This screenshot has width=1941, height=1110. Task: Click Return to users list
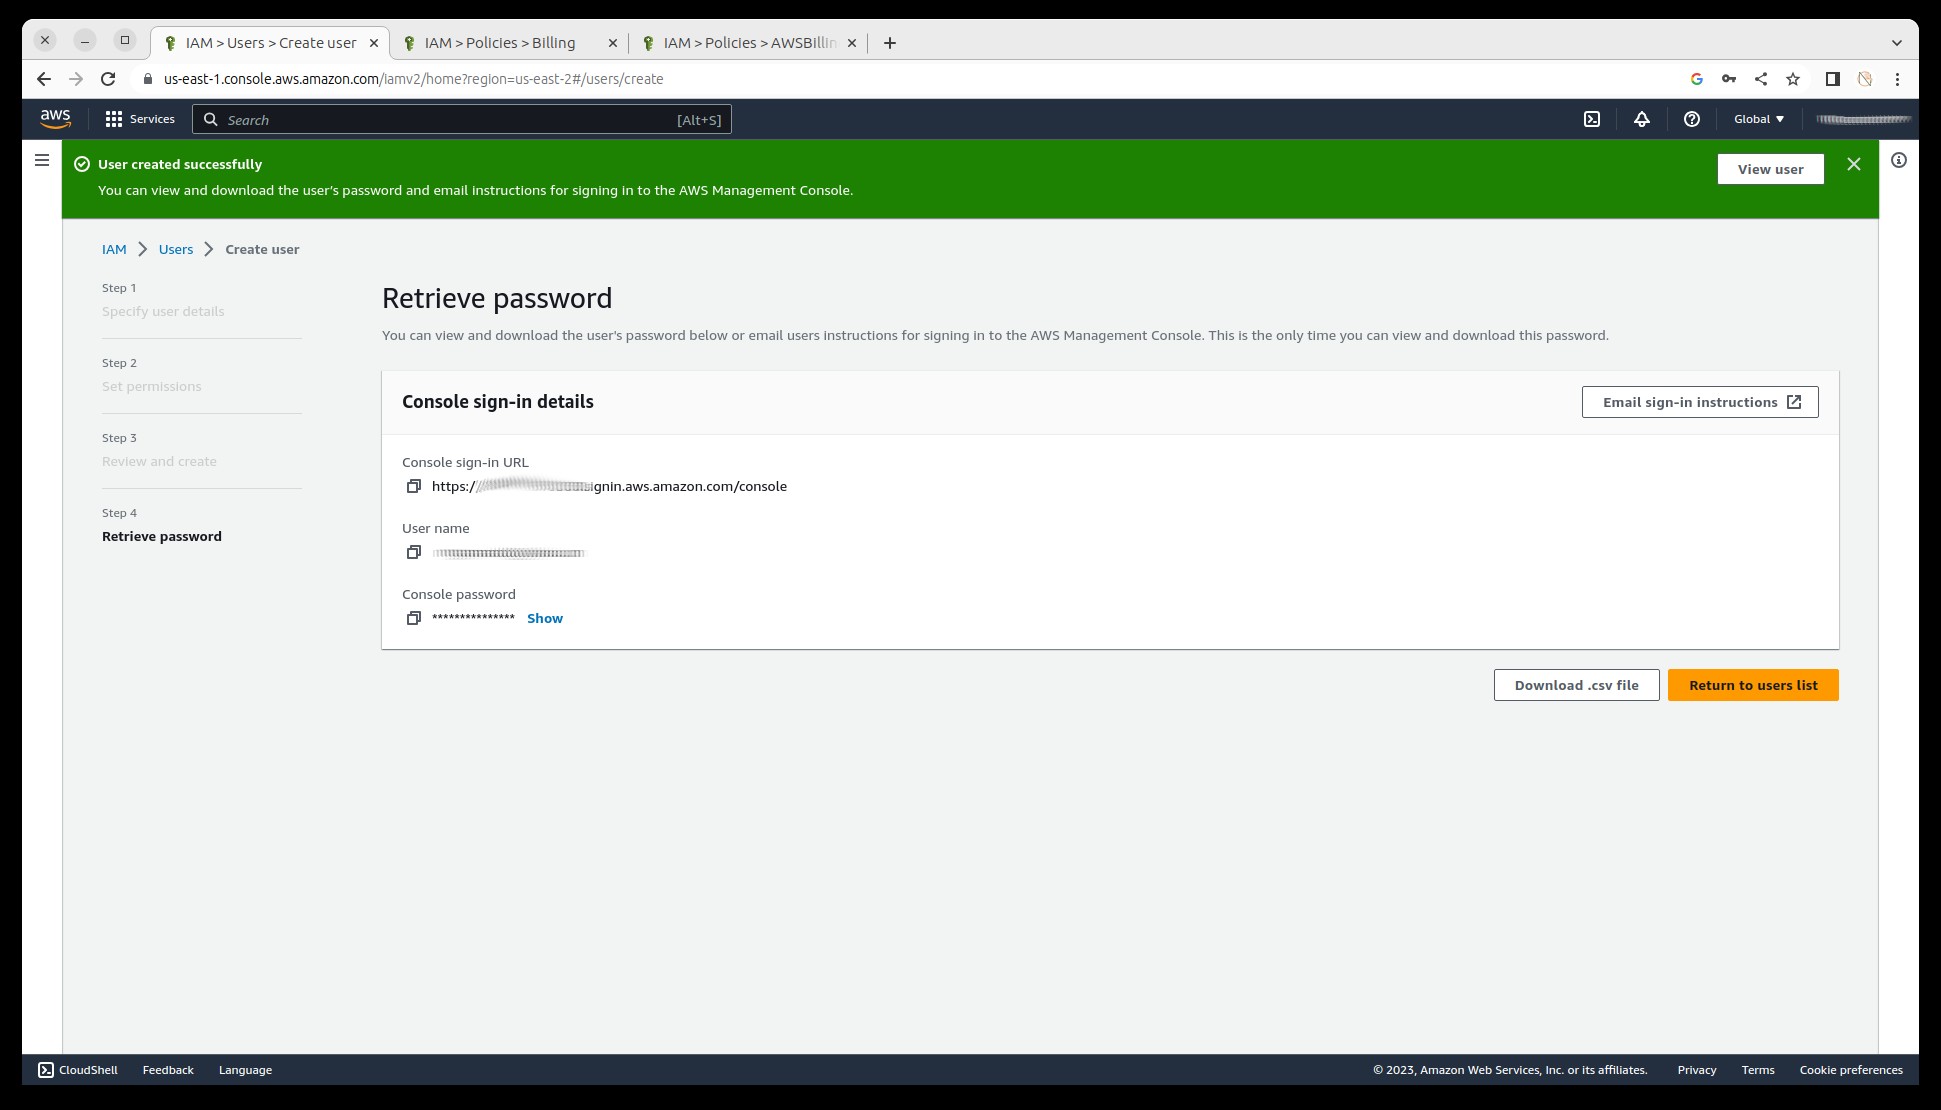coord(1753,685)
